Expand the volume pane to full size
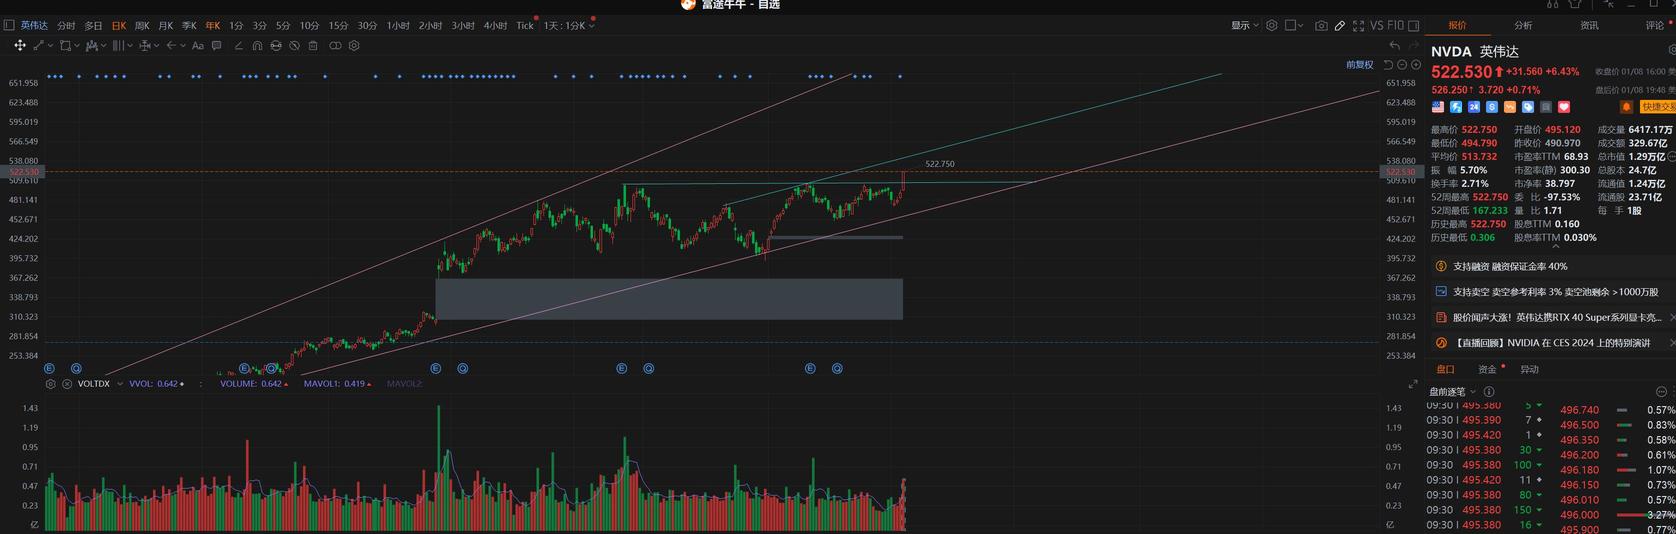The width and height of the screenshot is (1676, 534). [x=1413, y=384]
